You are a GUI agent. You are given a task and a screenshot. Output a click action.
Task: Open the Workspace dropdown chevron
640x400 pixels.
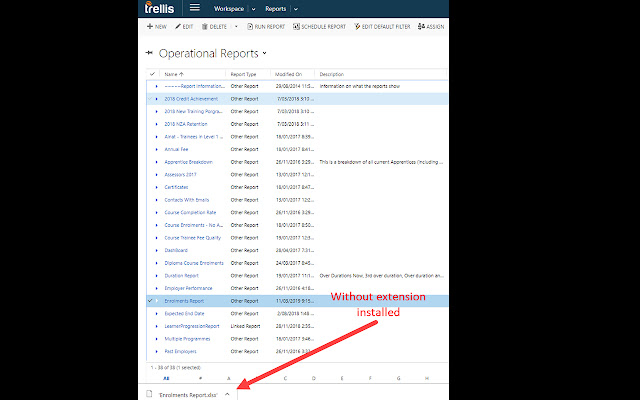pyautogui.click(x=253, y=9)
